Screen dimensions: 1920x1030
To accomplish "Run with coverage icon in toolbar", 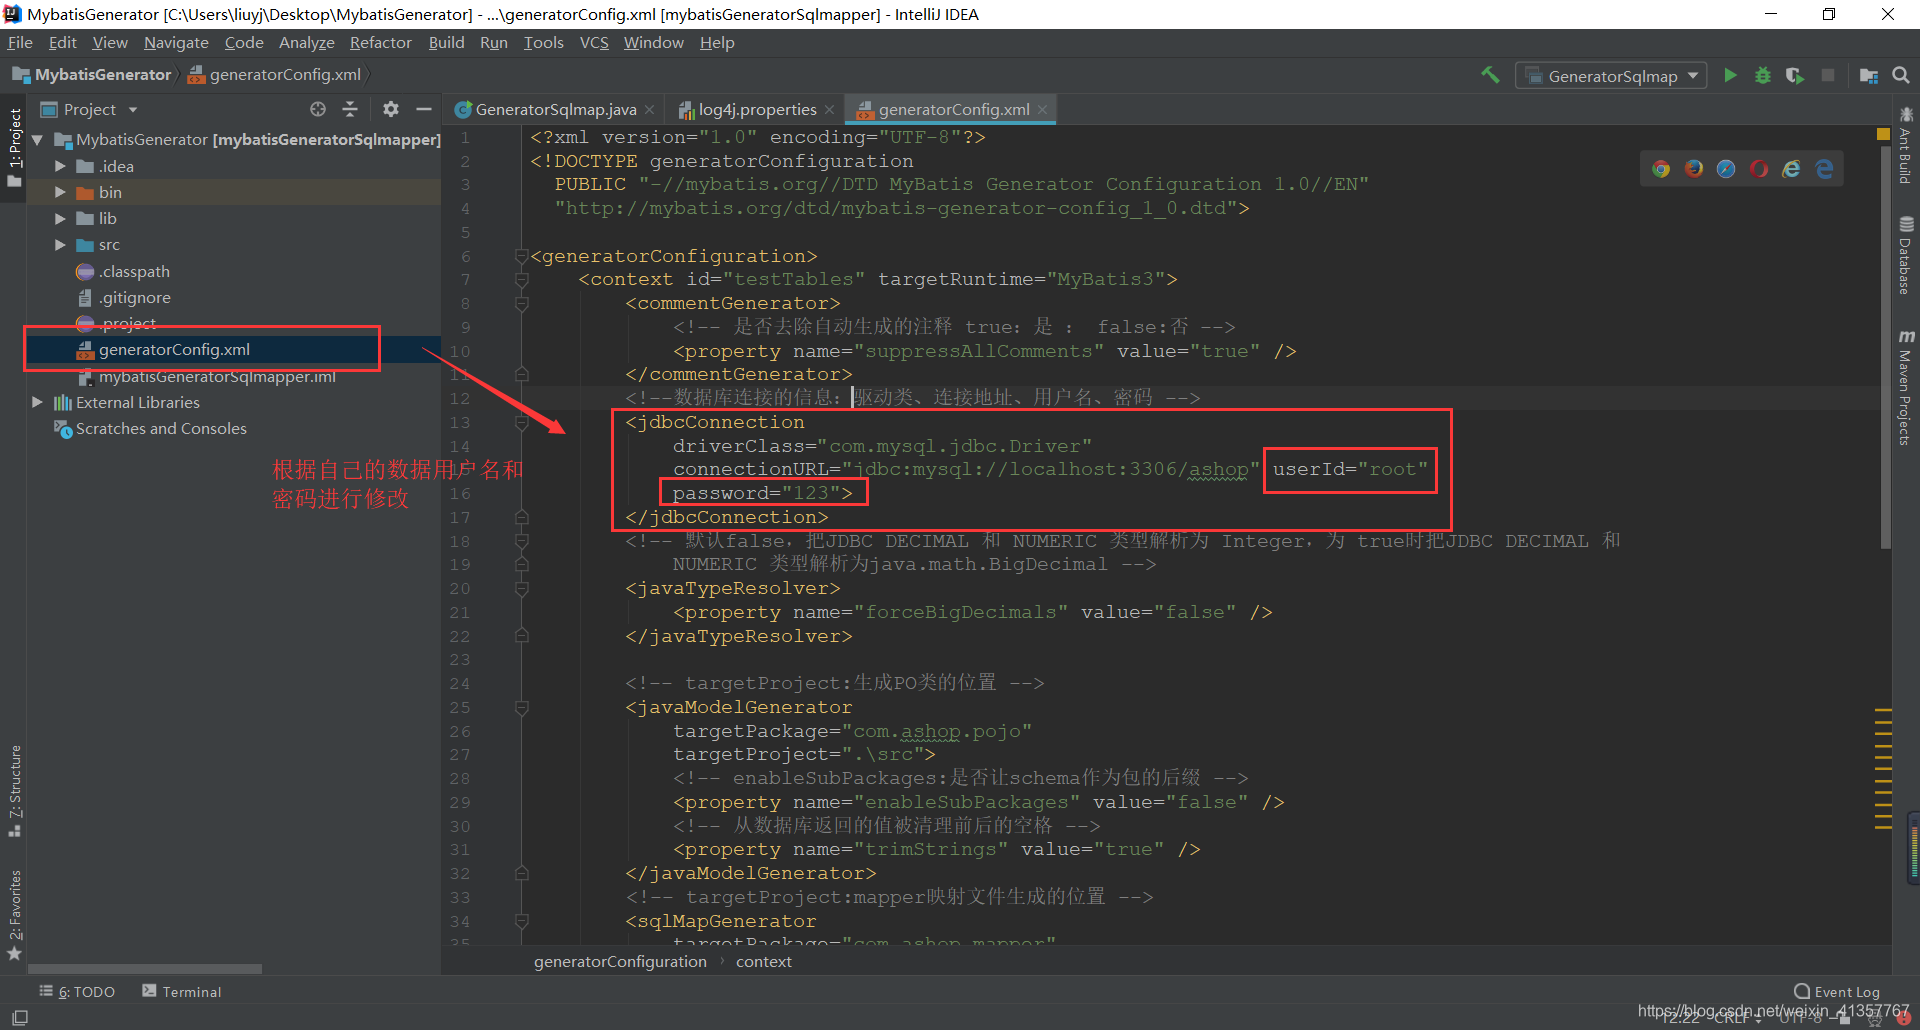I will point(1795,75).
